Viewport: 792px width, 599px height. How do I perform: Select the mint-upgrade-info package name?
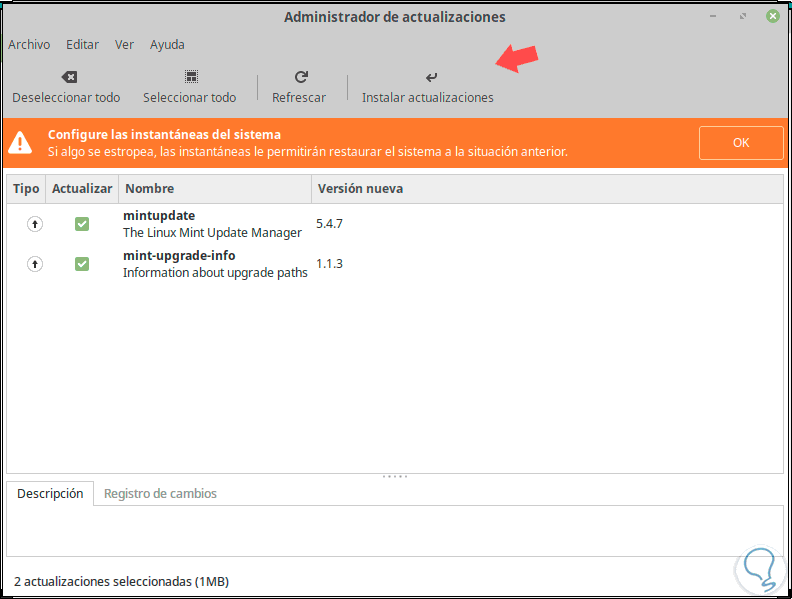[179, 256]
